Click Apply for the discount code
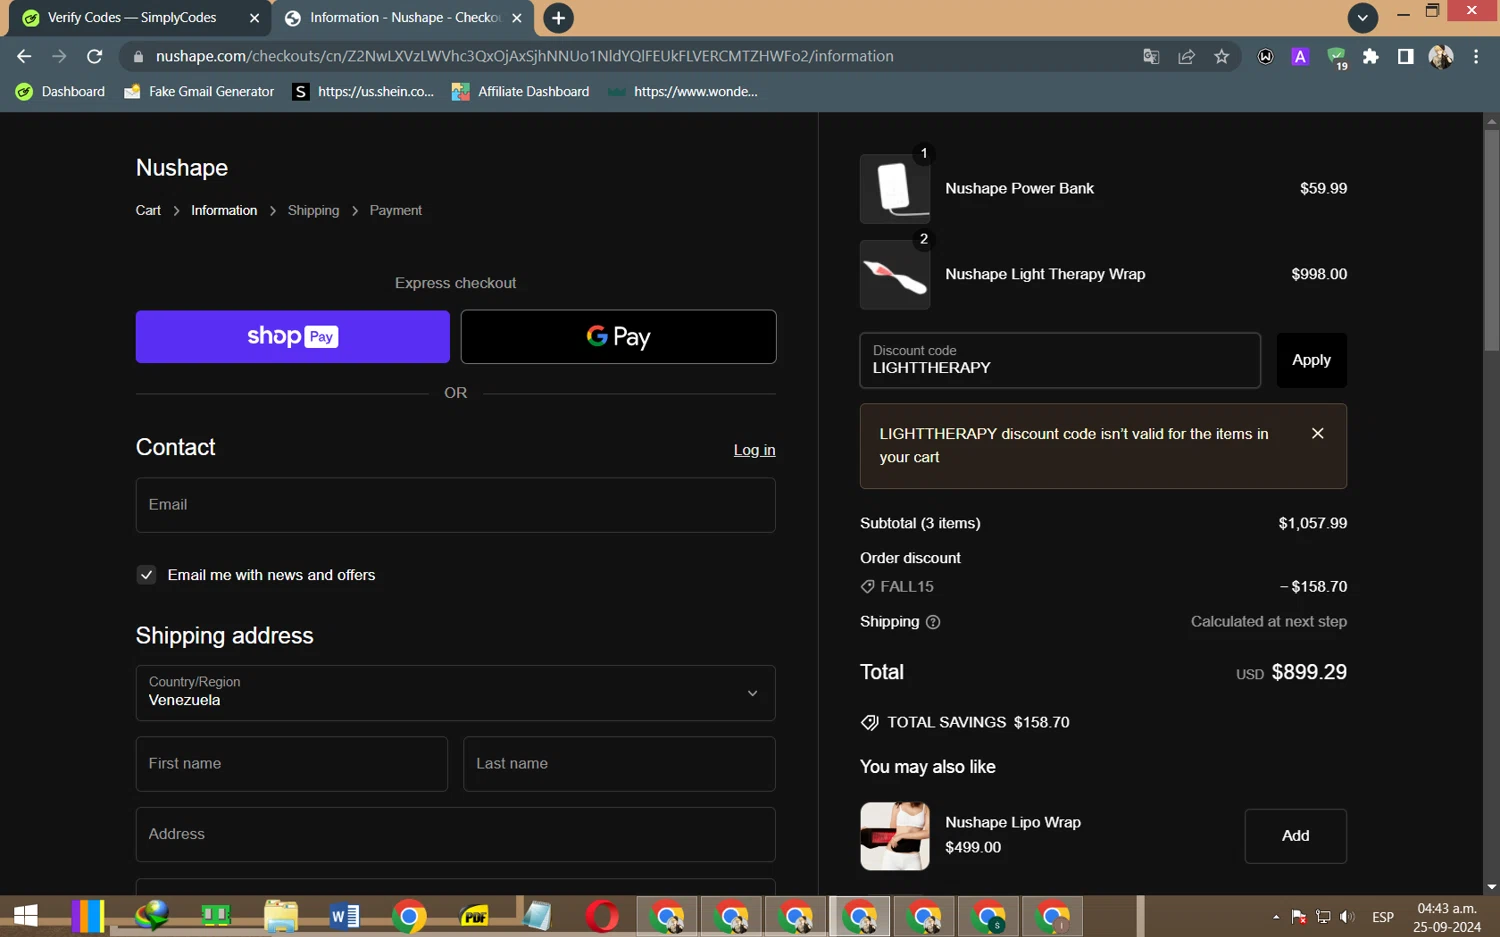This screenshot has width=1500, height=937. [x=1312, y=360]
